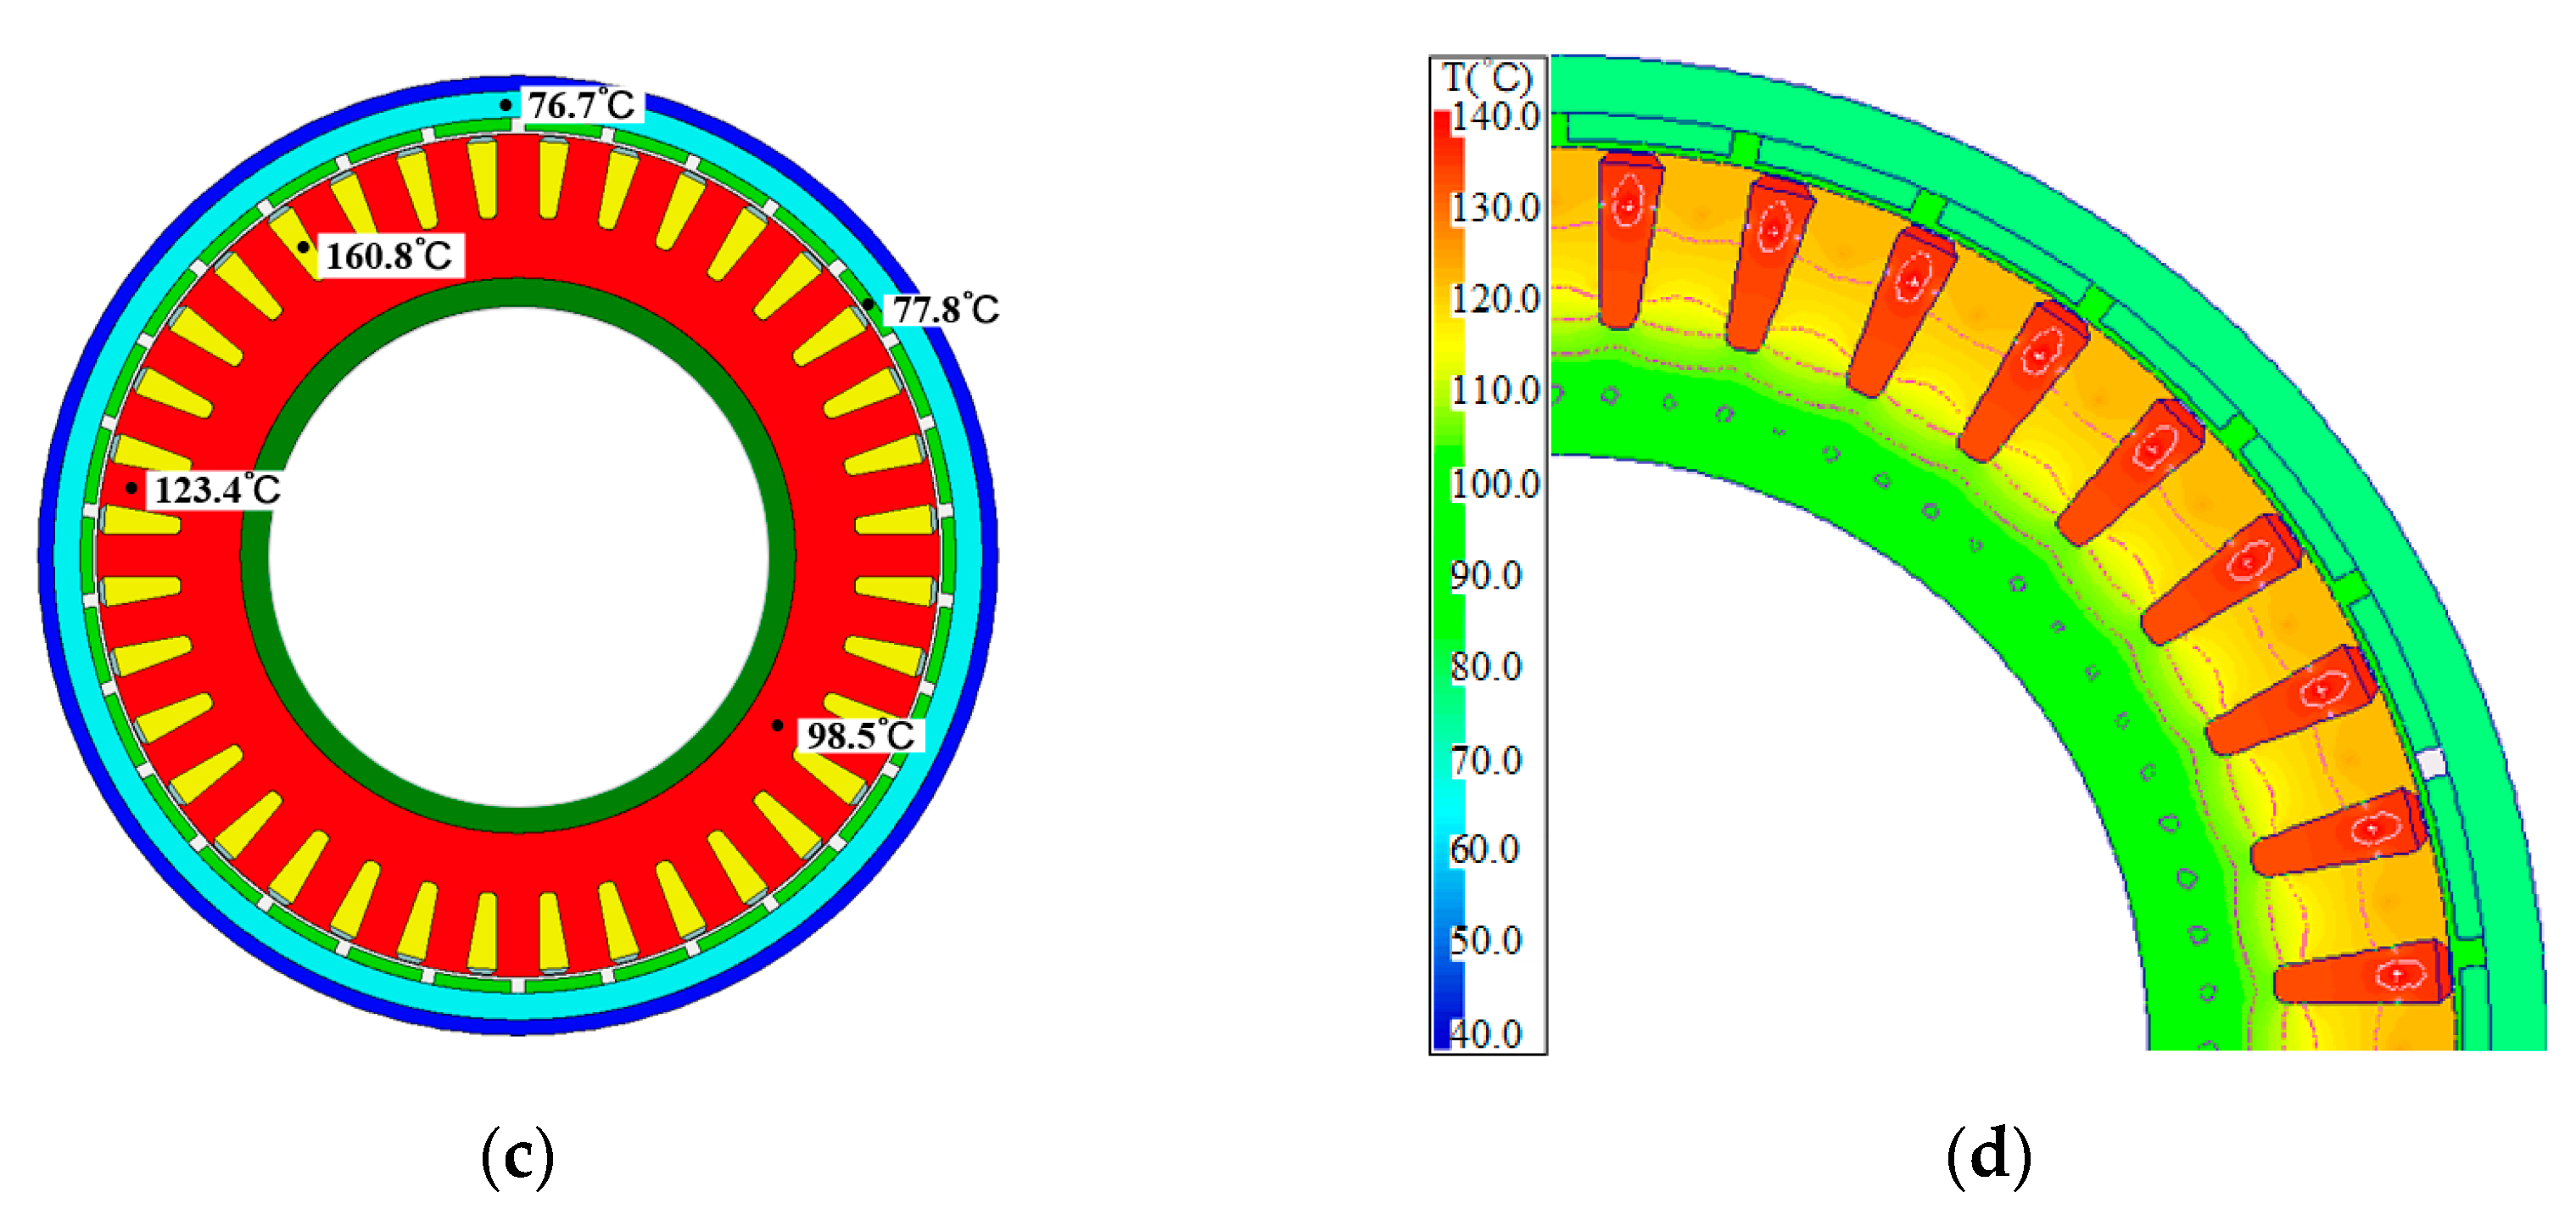Click the 77.8°C temperature label

point(946,309)
